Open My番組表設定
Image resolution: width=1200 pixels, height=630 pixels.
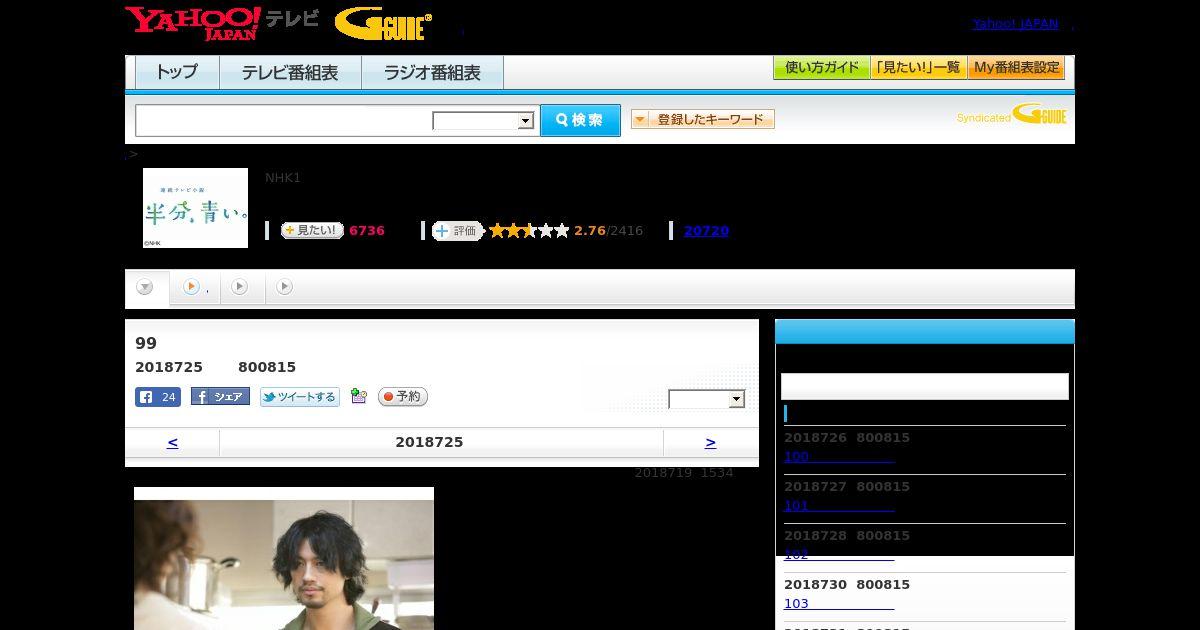point(1016,68)
